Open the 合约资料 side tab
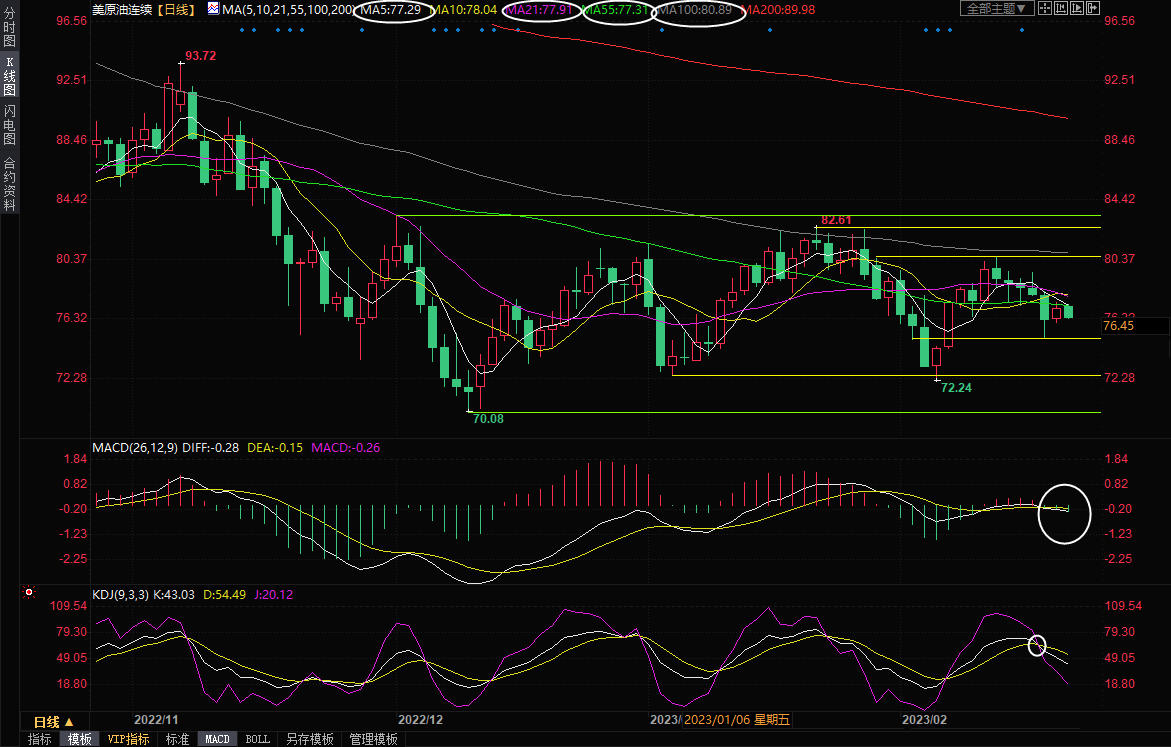 pos(9,183)
